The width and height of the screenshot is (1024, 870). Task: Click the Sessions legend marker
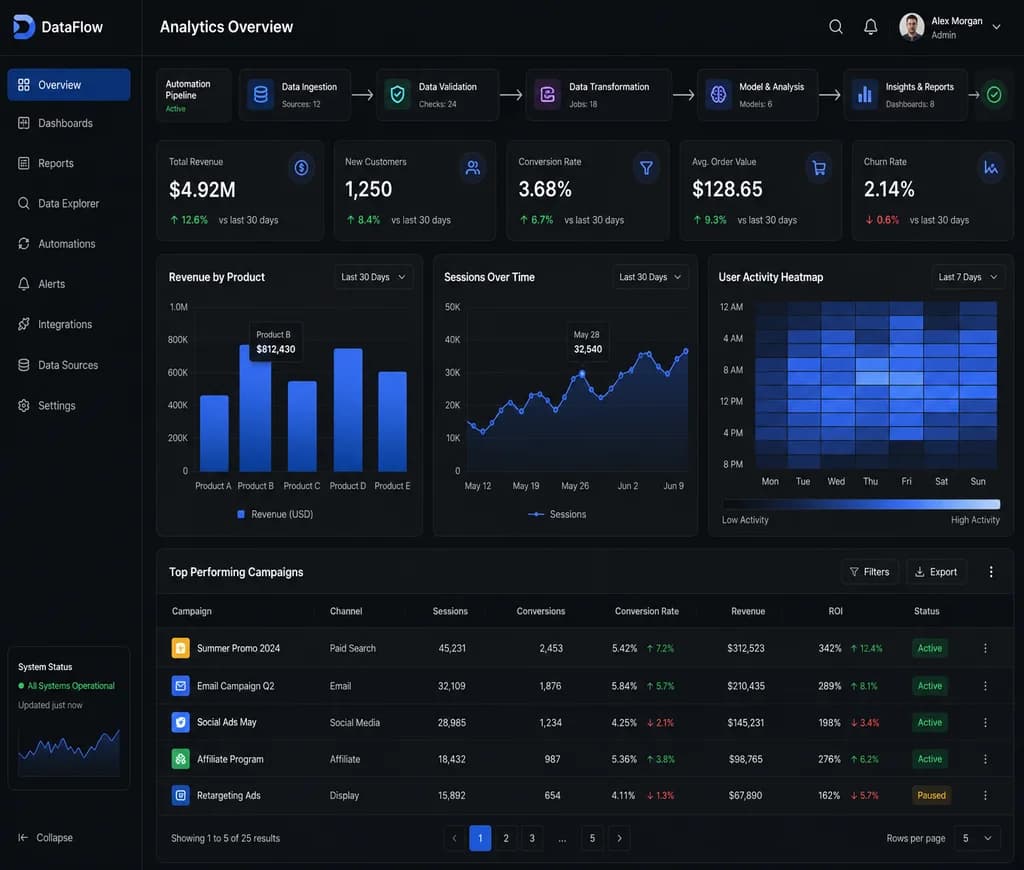pos(536,514)
